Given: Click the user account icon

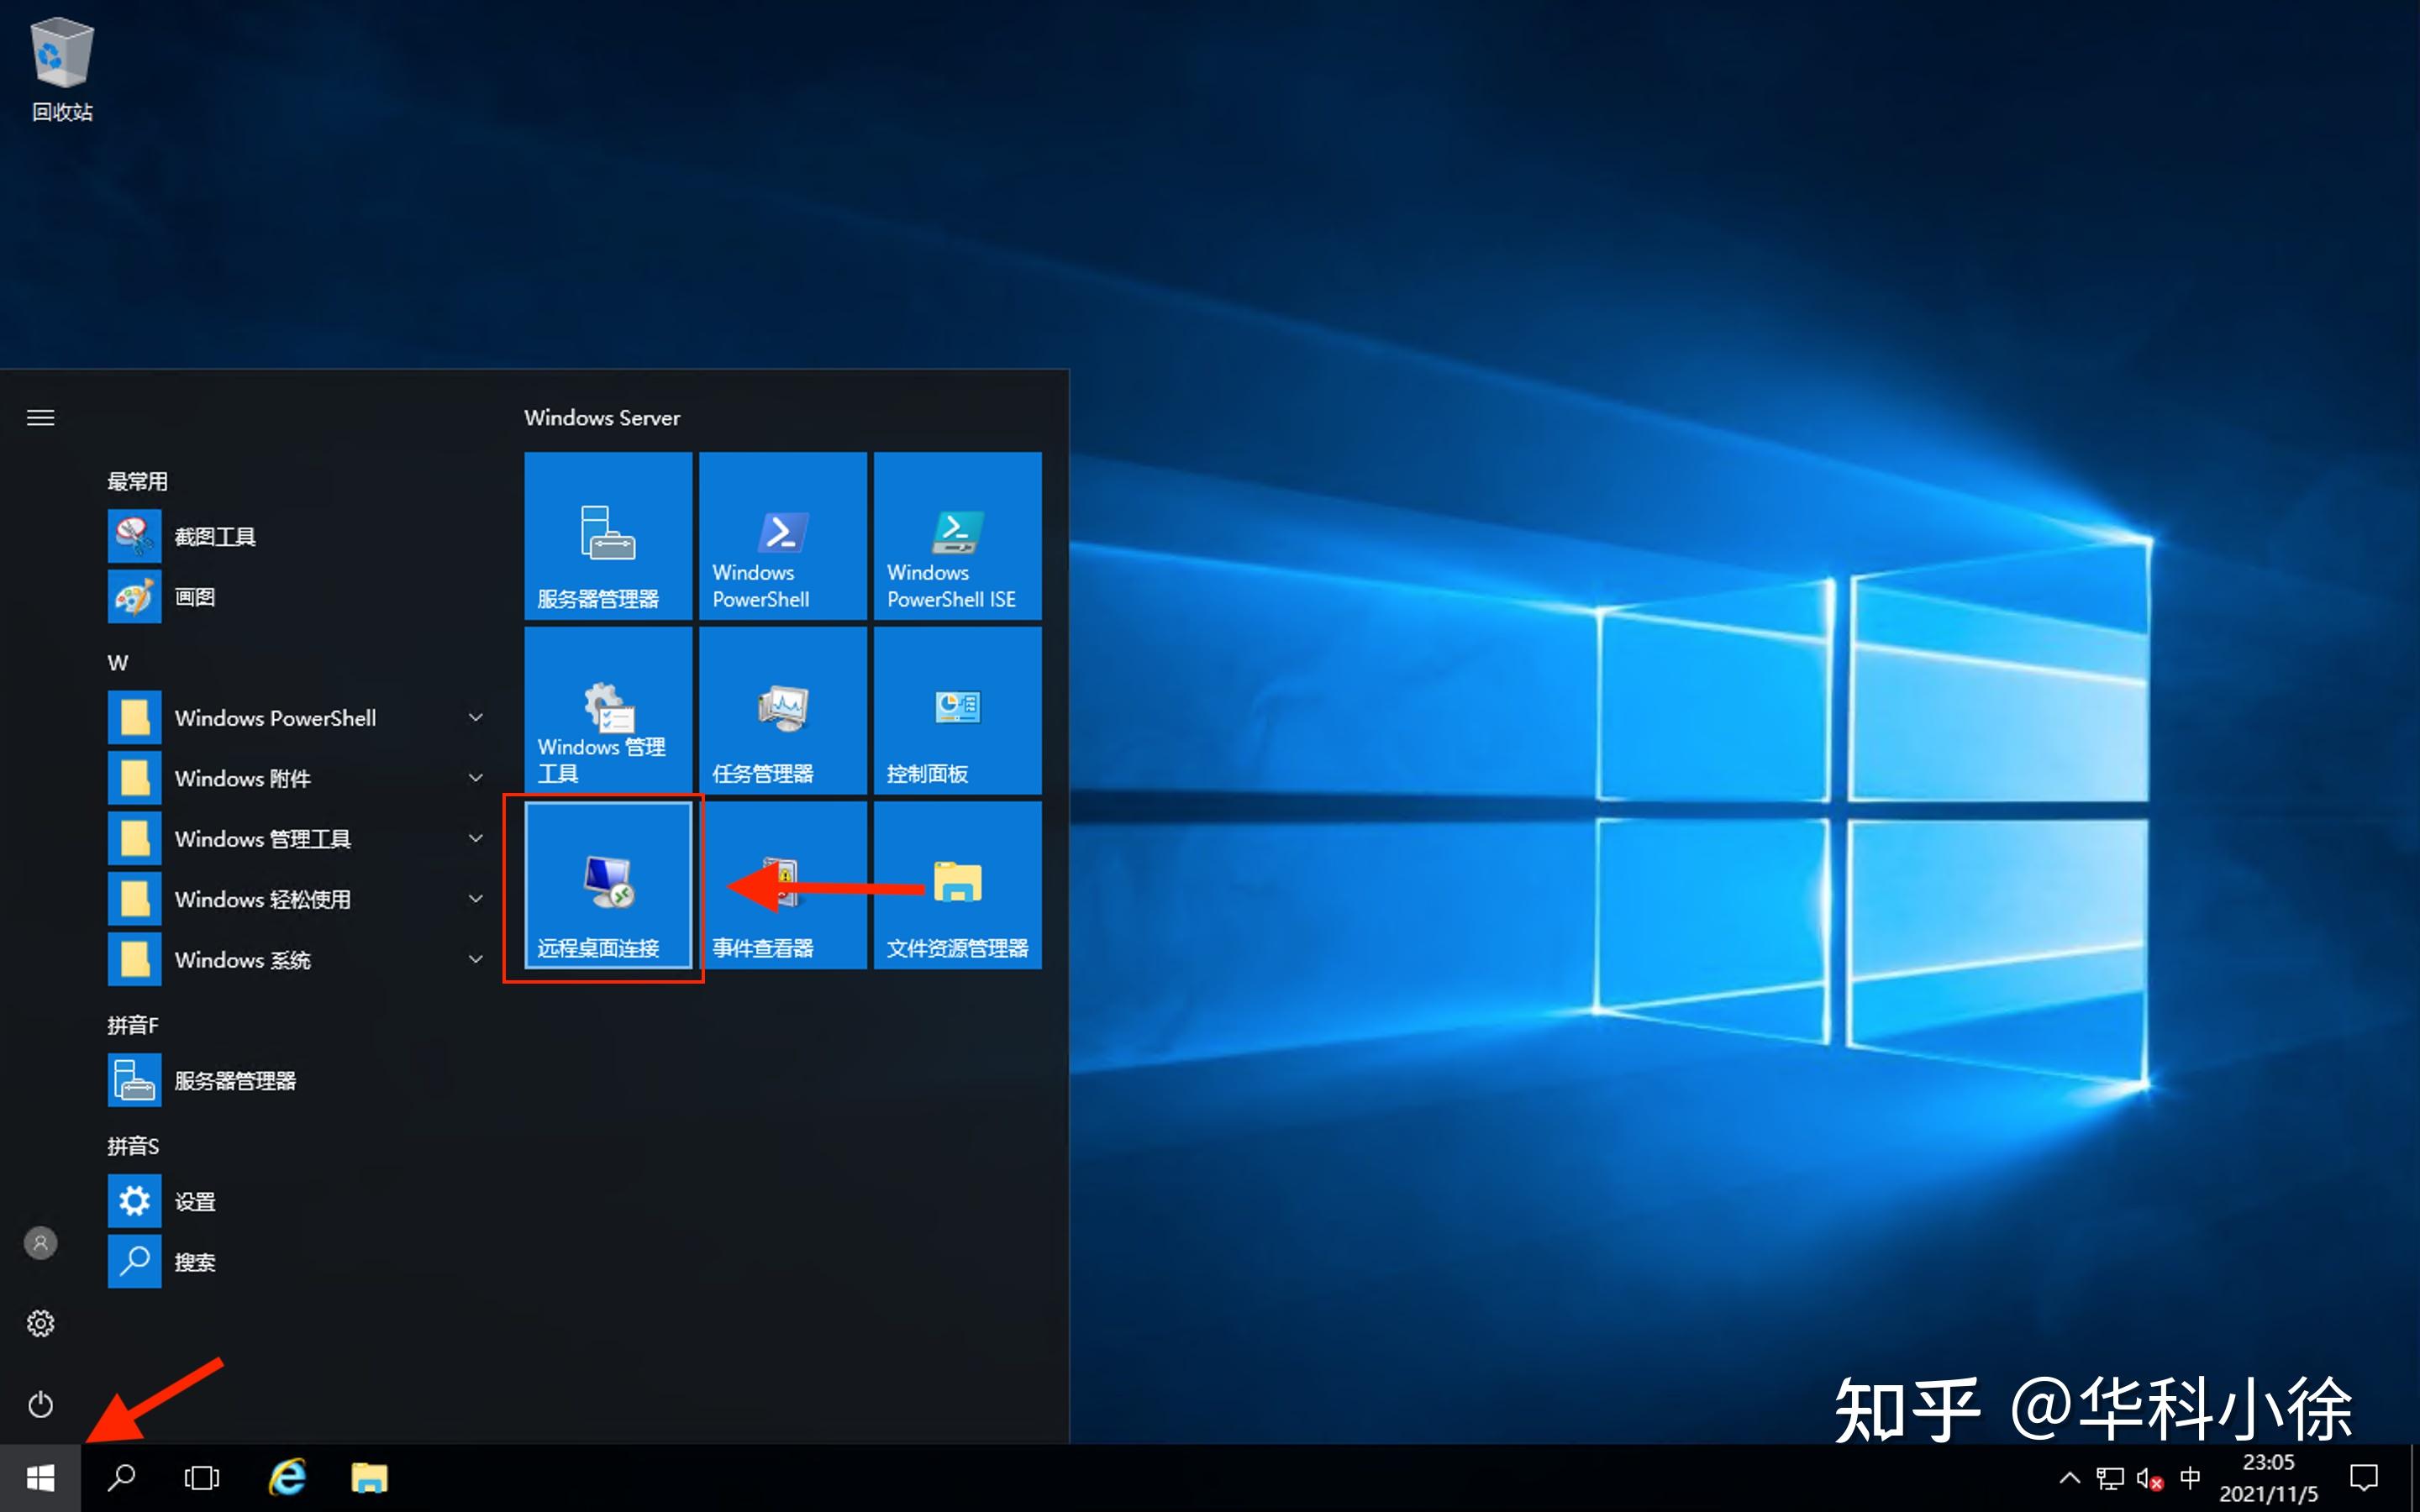Looking at the screenshot, I should [x=40, y=1243].
